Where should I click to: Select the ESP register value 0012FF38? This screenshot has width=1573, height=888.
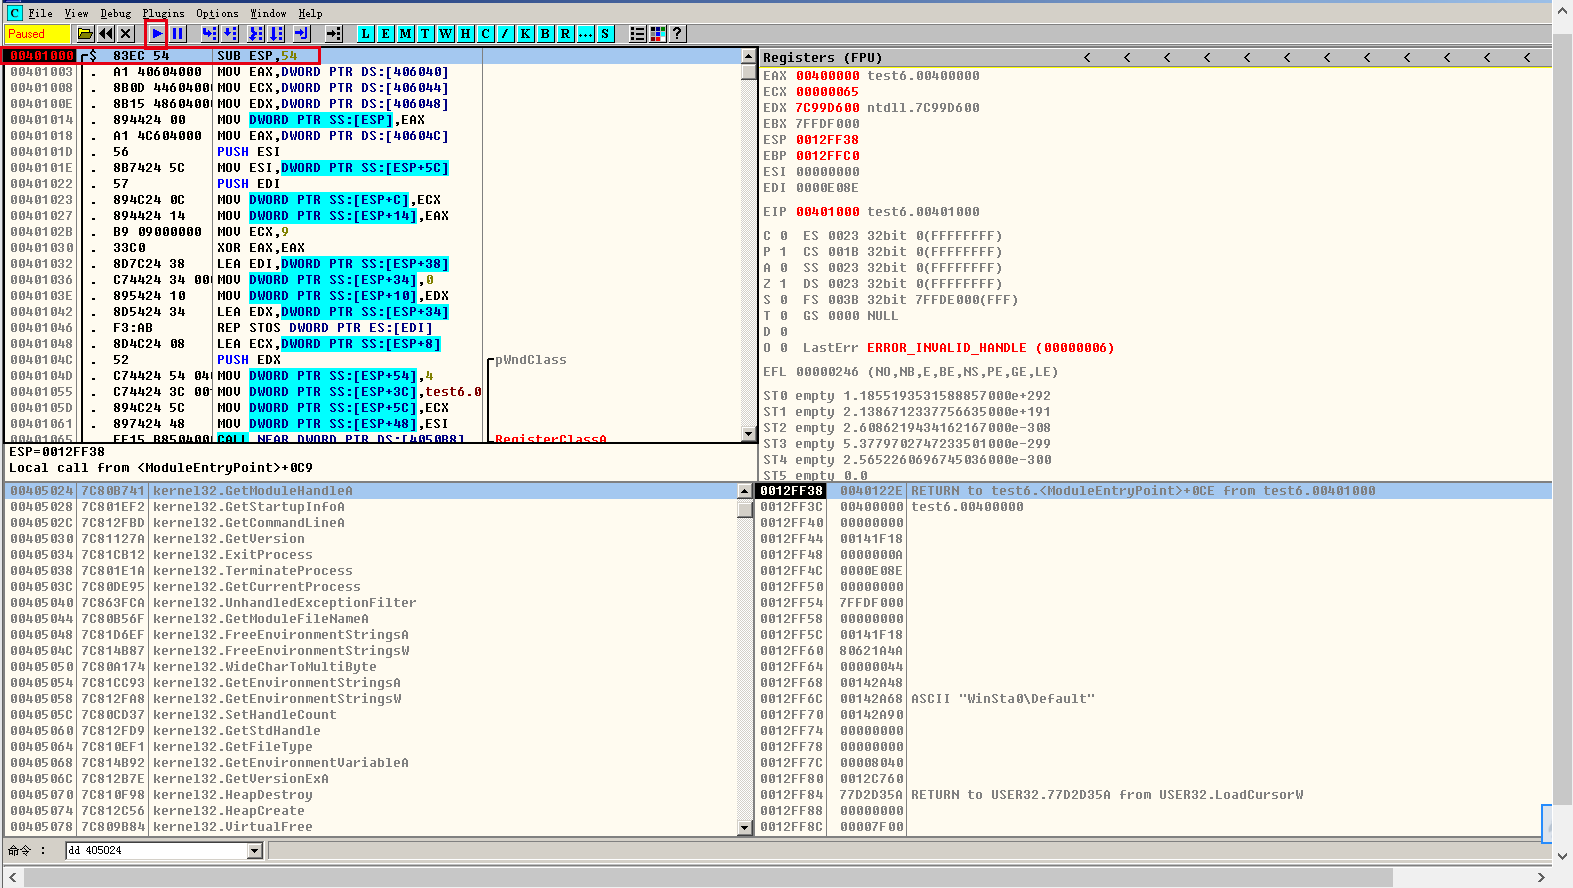pyautogui.click(x=827, y=140)
